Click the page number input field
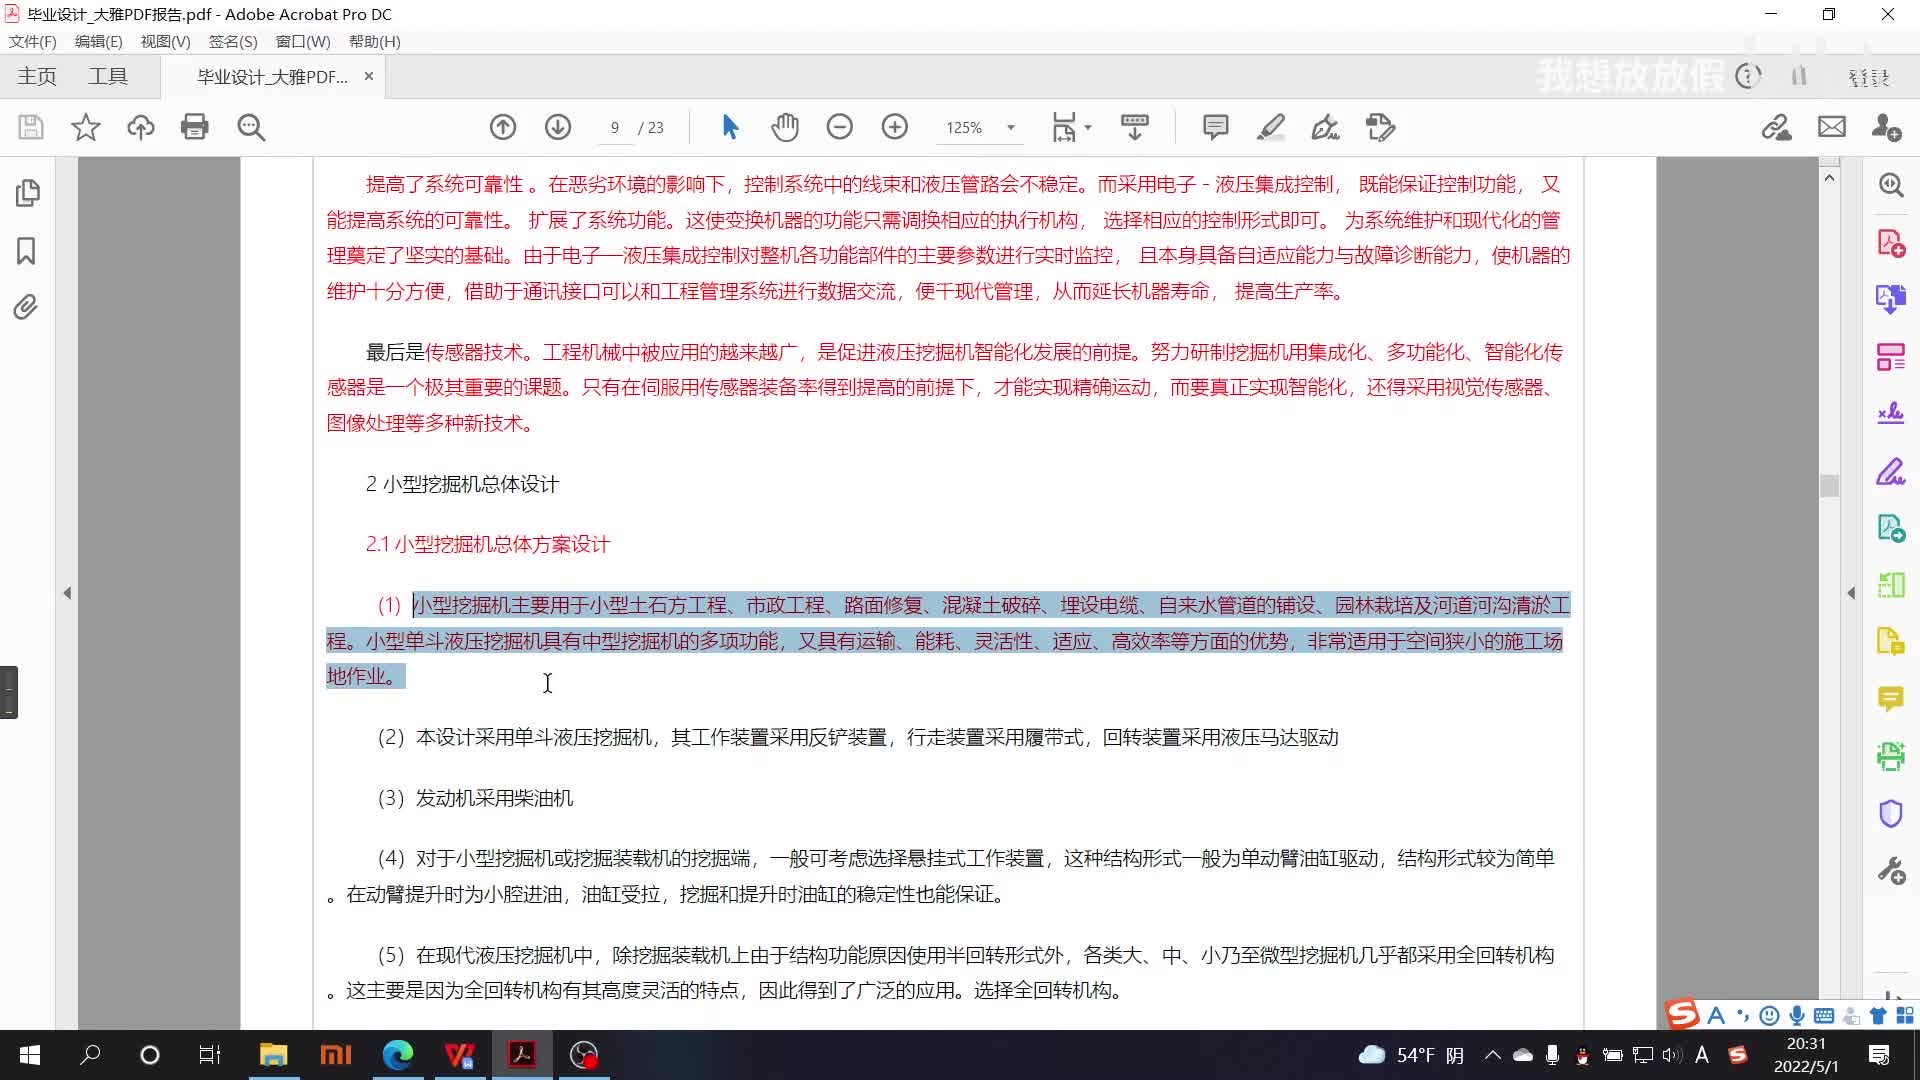 click(x=615, y=127)
